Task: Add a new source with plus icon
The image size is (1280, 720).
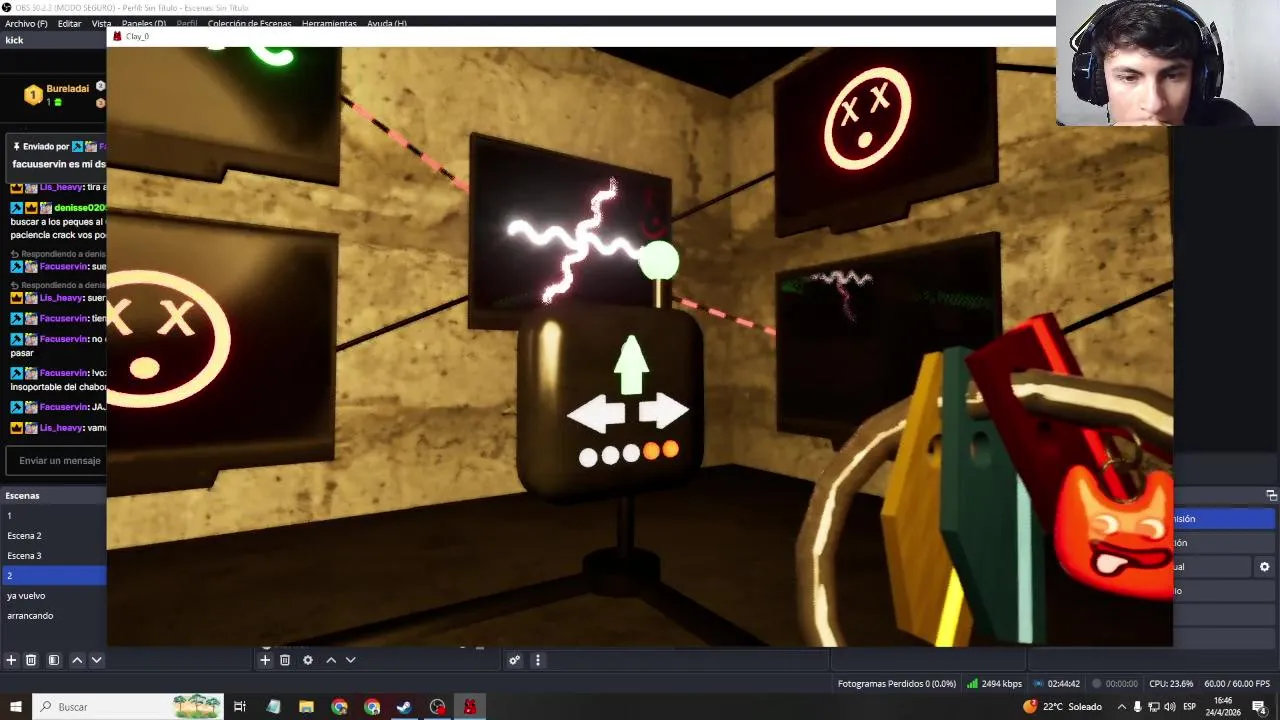Action: tap(265, 660)
